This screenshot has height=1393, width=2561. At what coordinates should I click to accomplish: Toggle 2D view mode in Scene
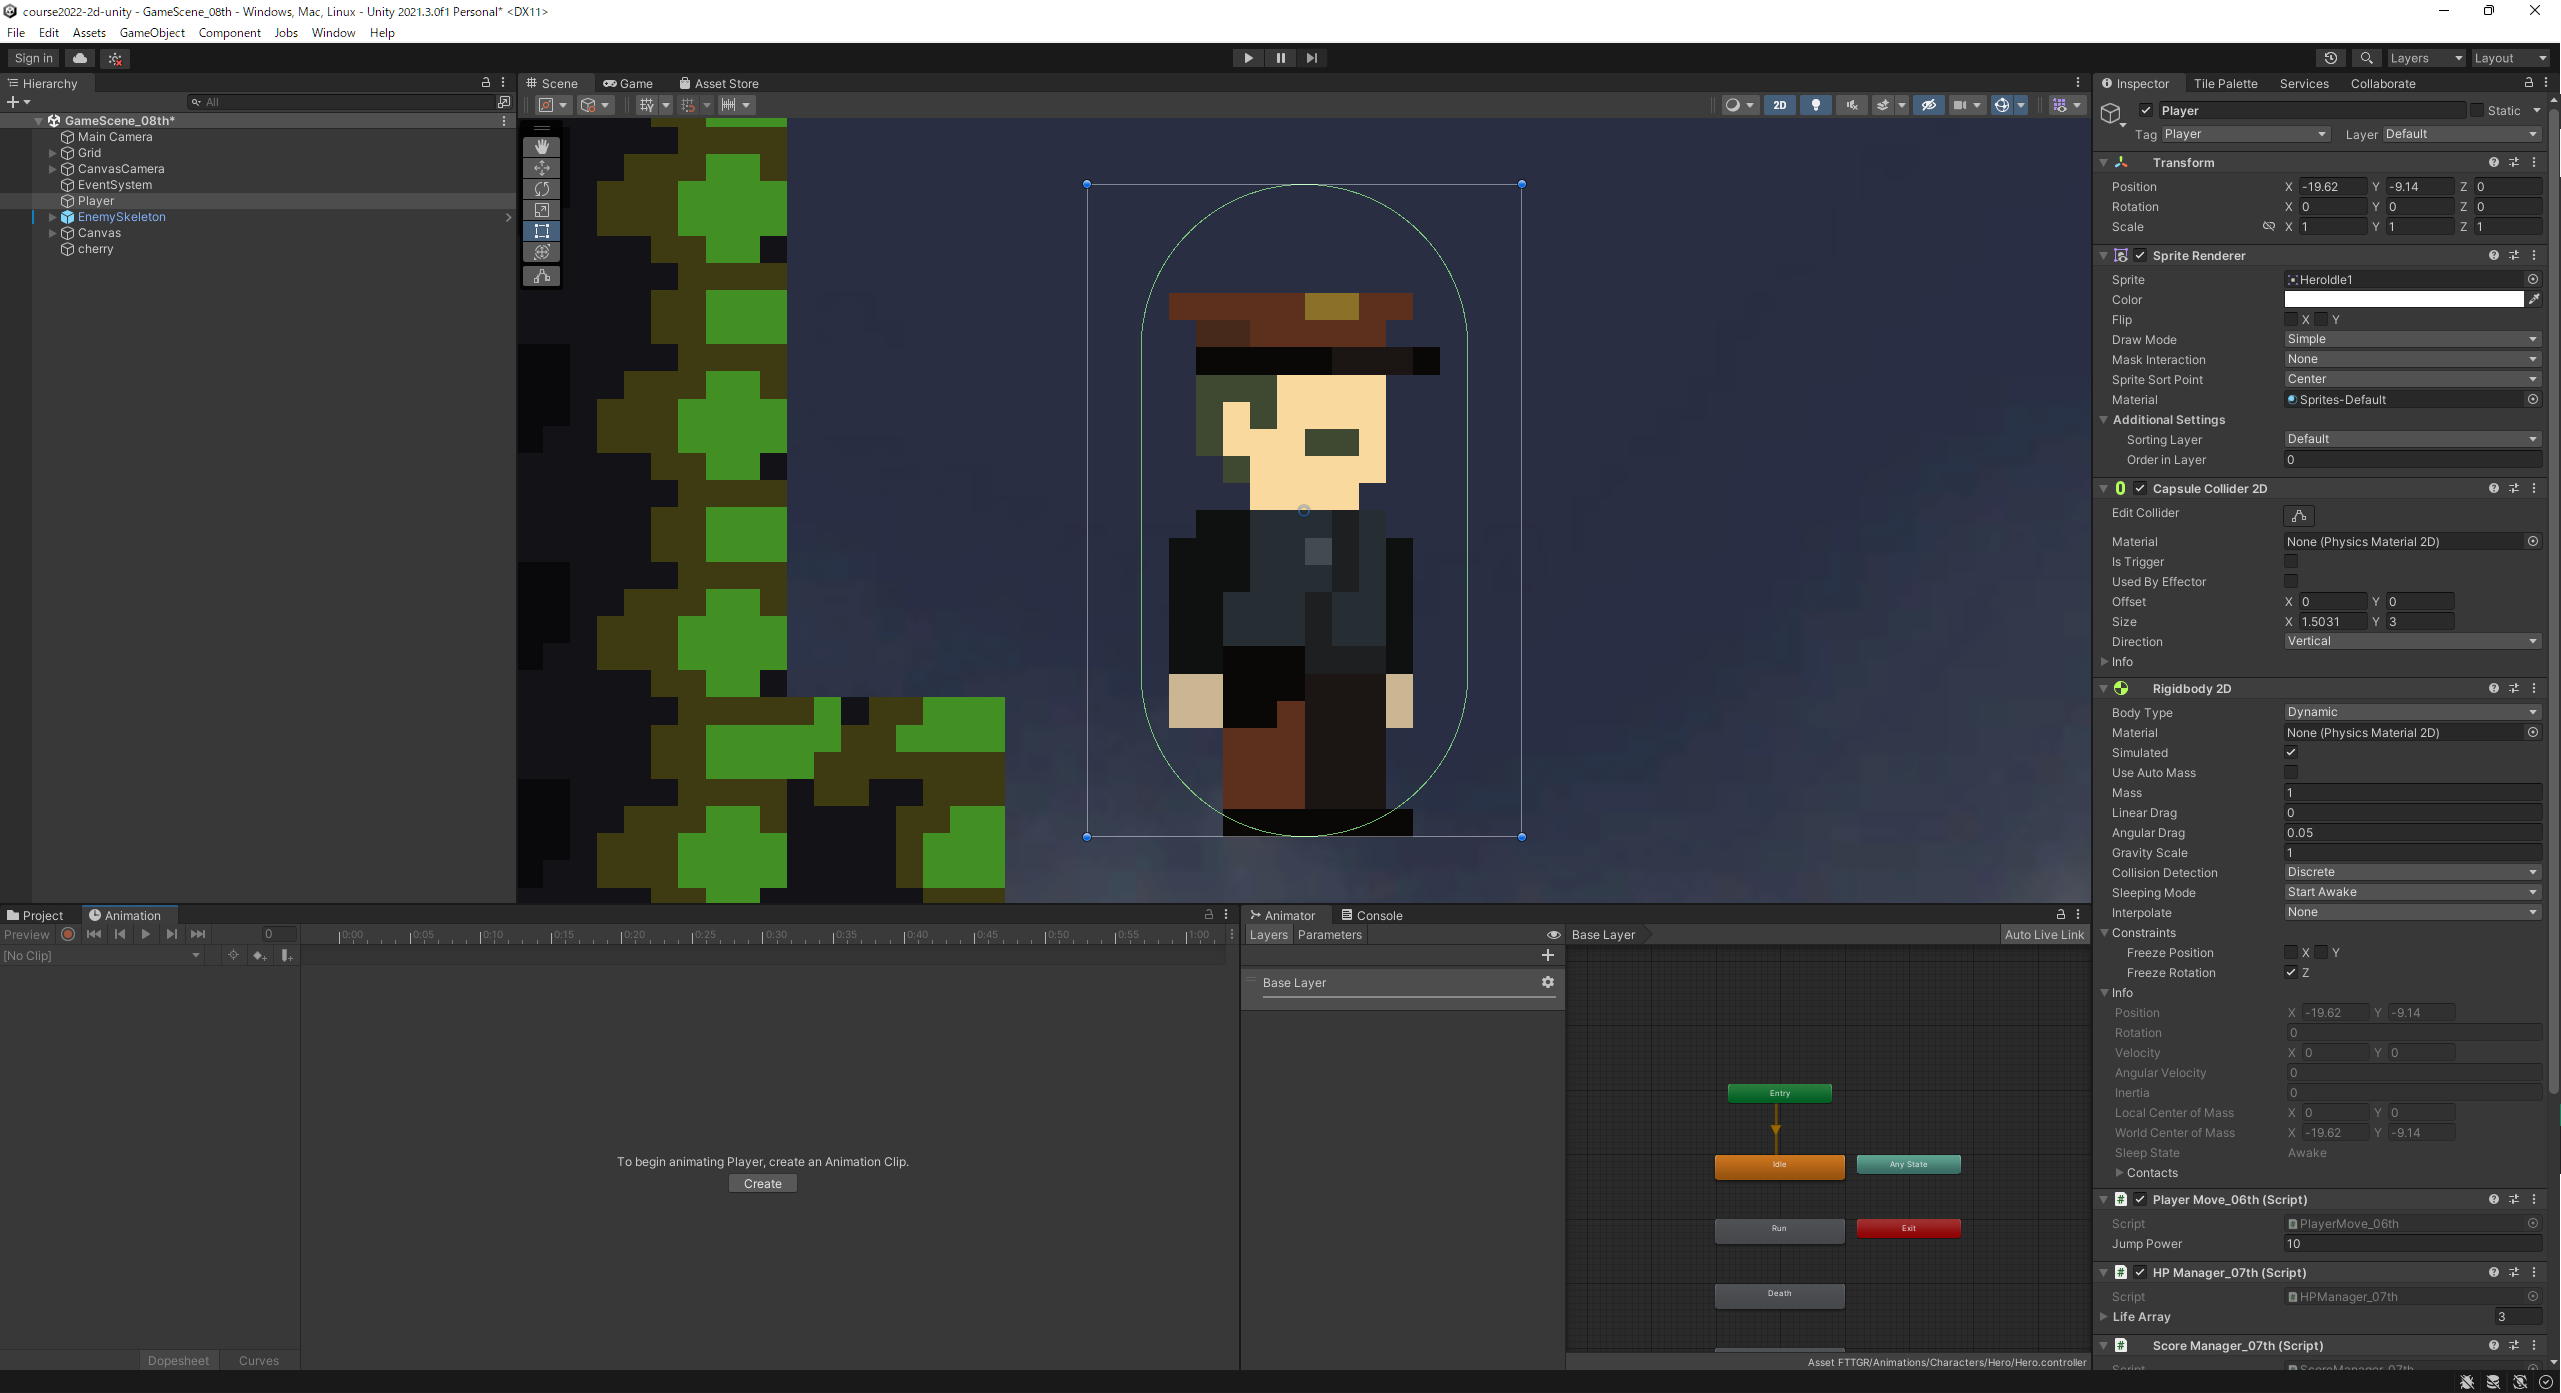coord(1779,105)
